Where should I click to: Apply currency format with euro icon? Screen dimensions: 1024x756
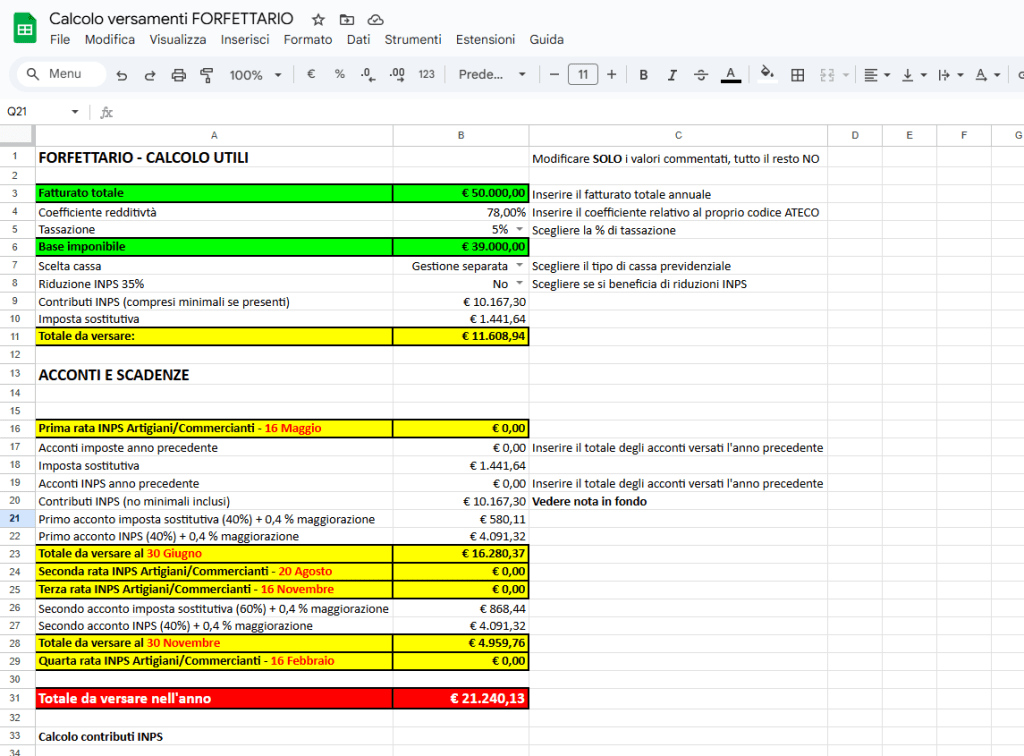click(x=311, y=74)
